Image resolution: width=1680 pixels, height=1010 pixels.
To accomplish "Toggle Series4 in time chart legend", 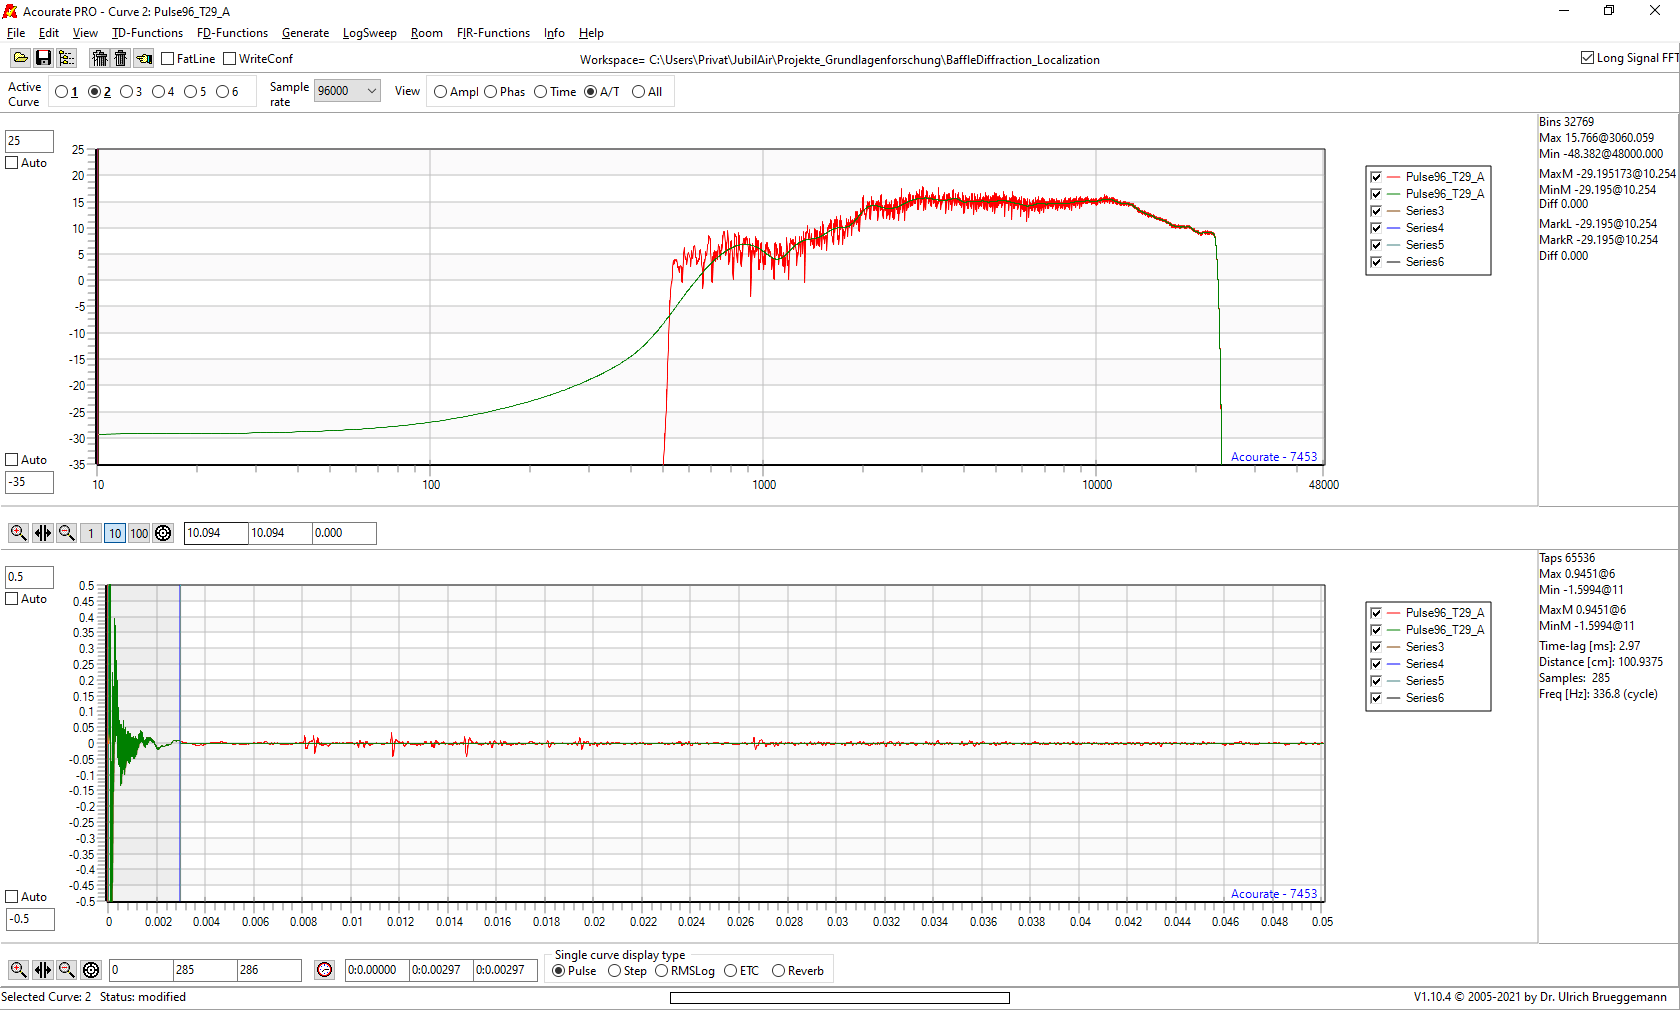I will [1376, 664].
